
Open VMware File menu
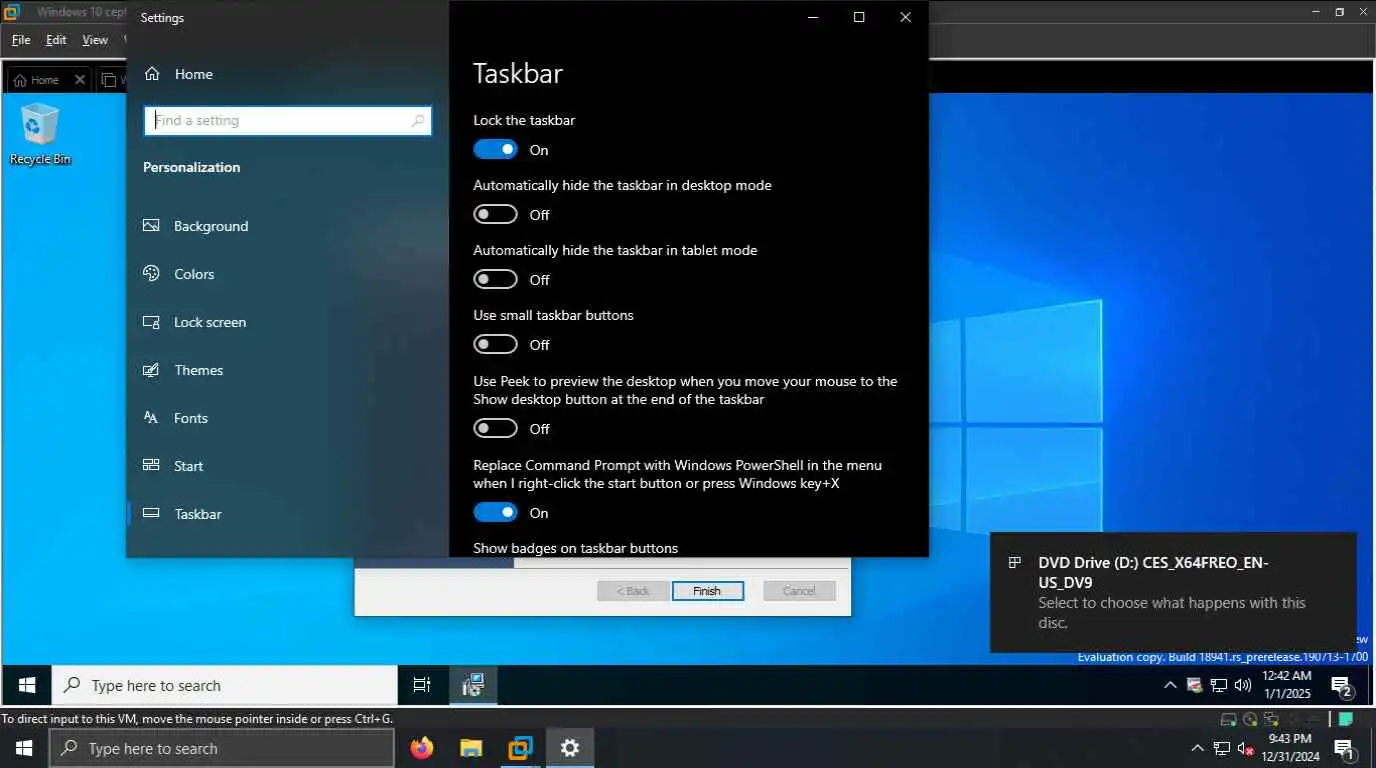tap(21, 40)
